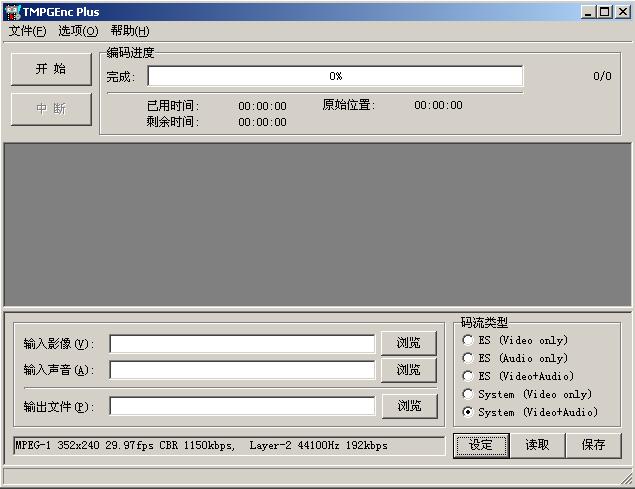635x489 pixels.
Task: Click the 剩余时间 00:00:00 value
Action: [x=262, y=122]
